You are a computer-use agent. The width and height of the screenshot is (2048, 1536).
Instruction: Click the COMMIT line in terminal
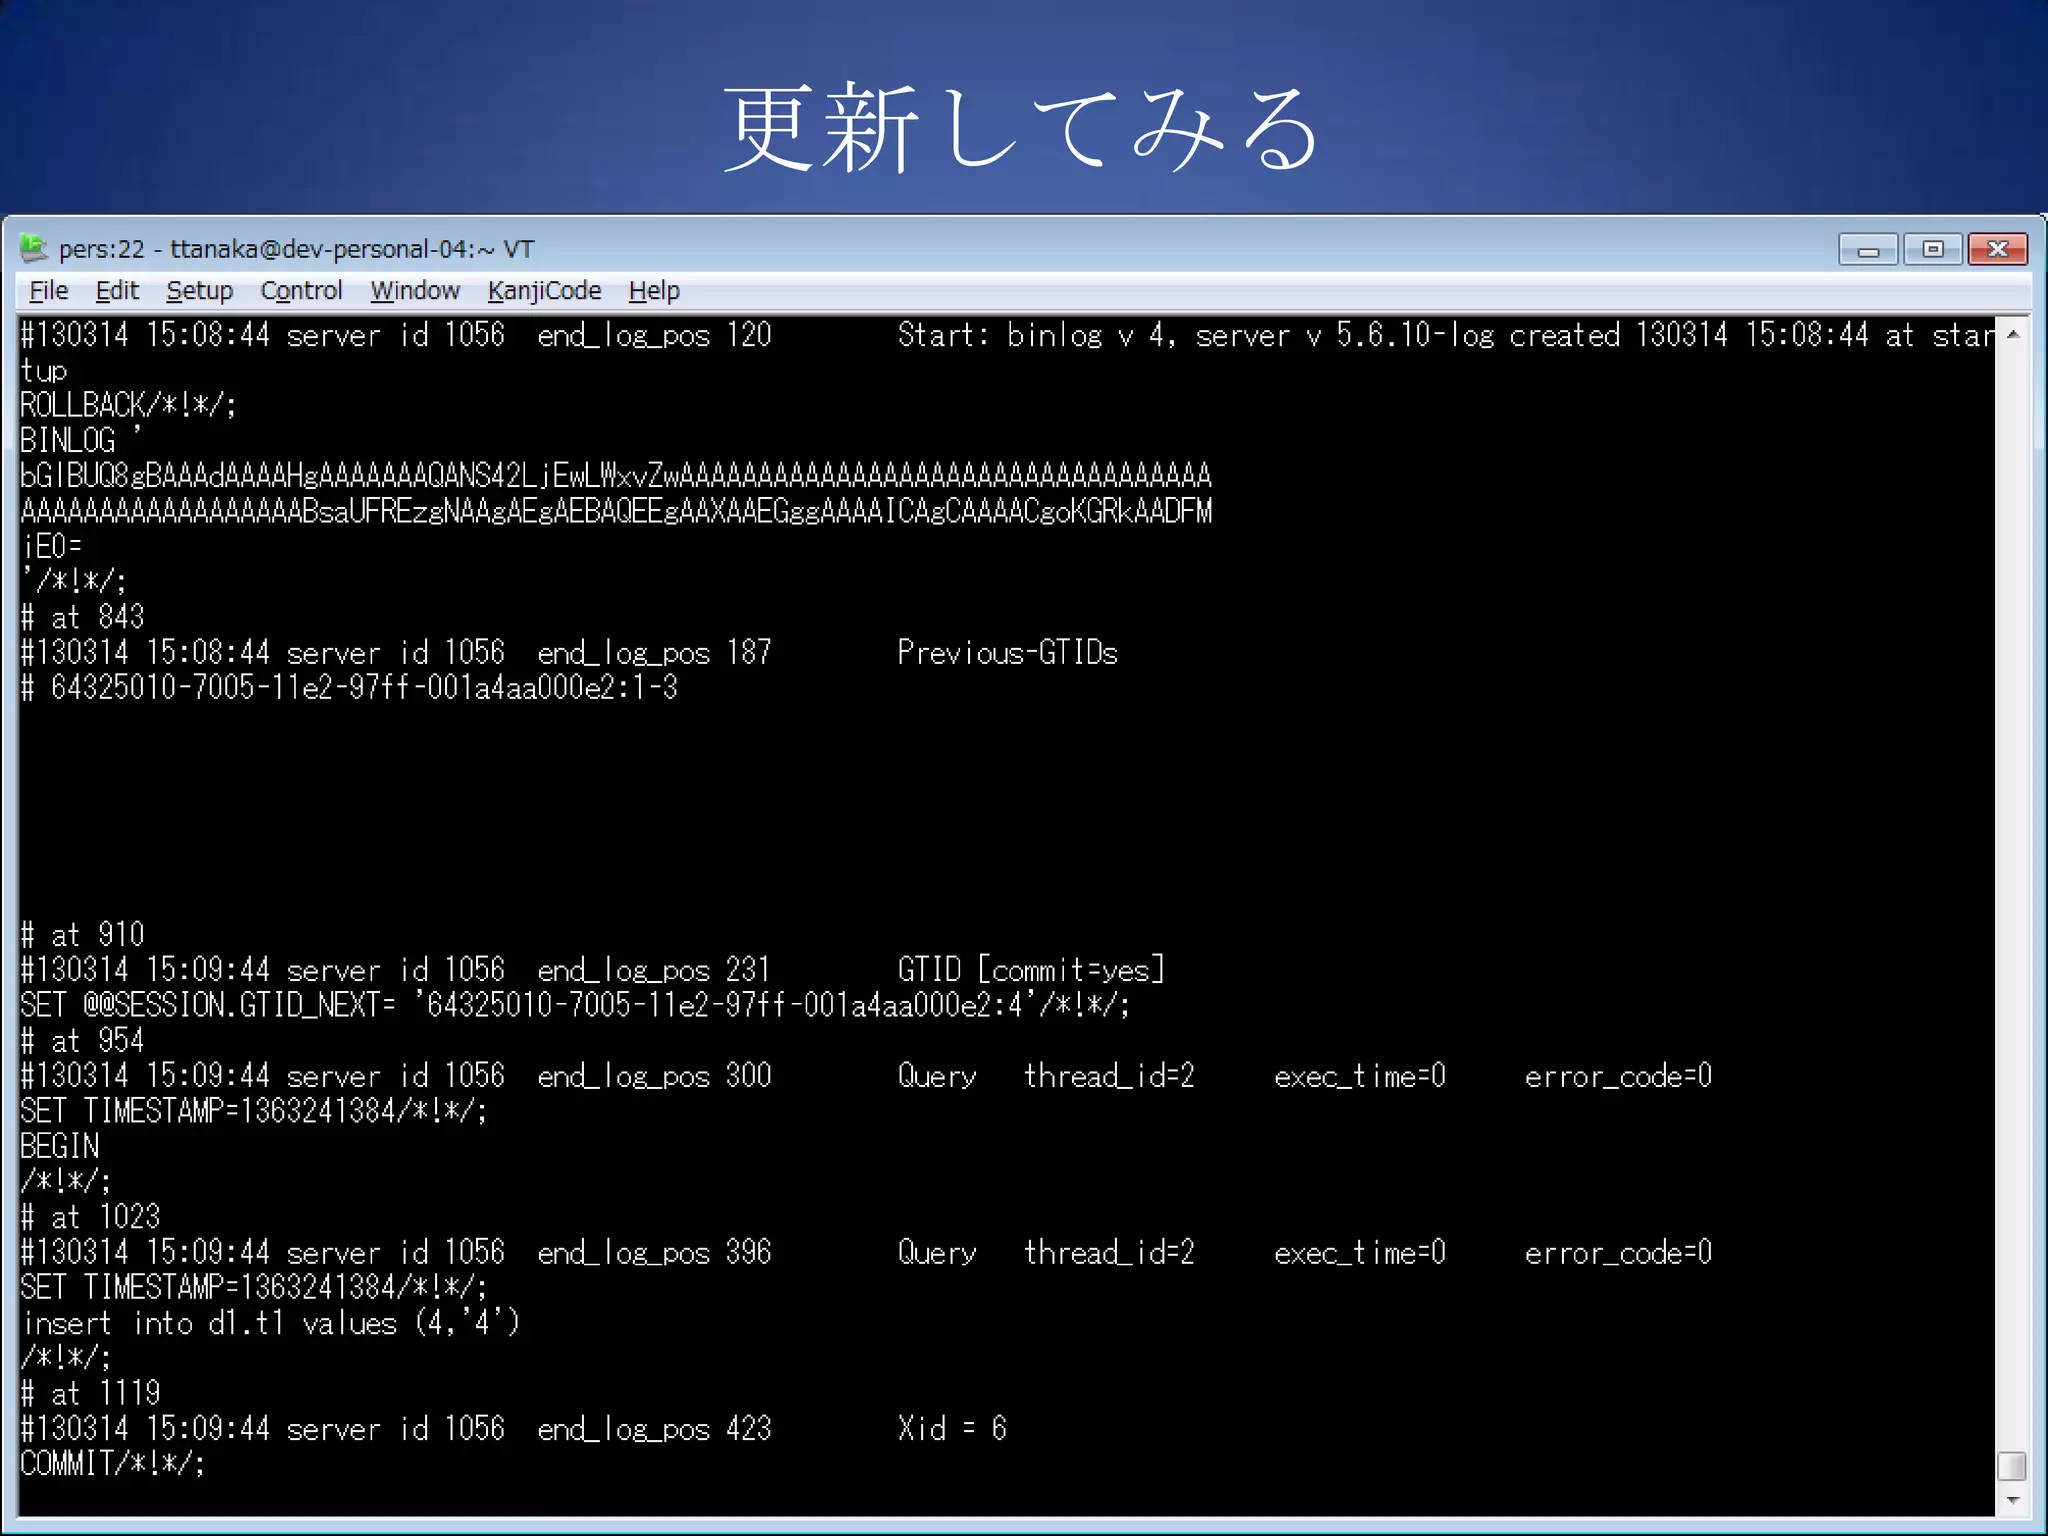point(112,1464)
